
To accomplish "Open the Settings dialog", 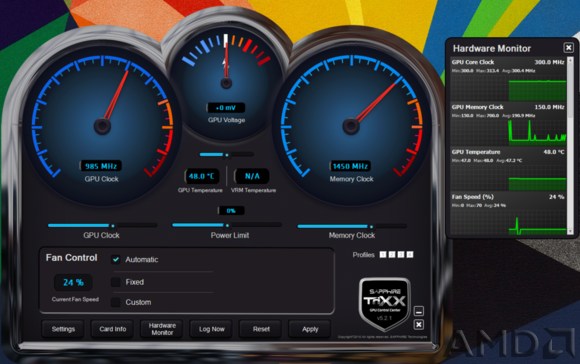I will point(63,329).
